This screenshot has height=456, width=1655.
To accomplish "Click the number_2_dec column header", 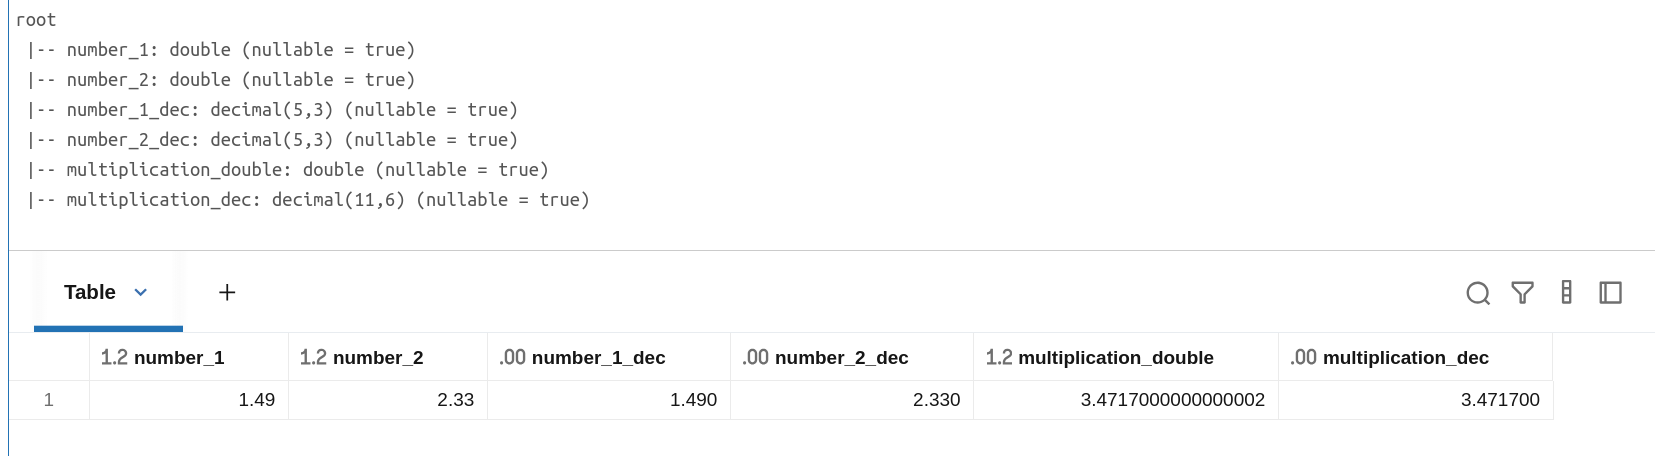I will point(841,358).
